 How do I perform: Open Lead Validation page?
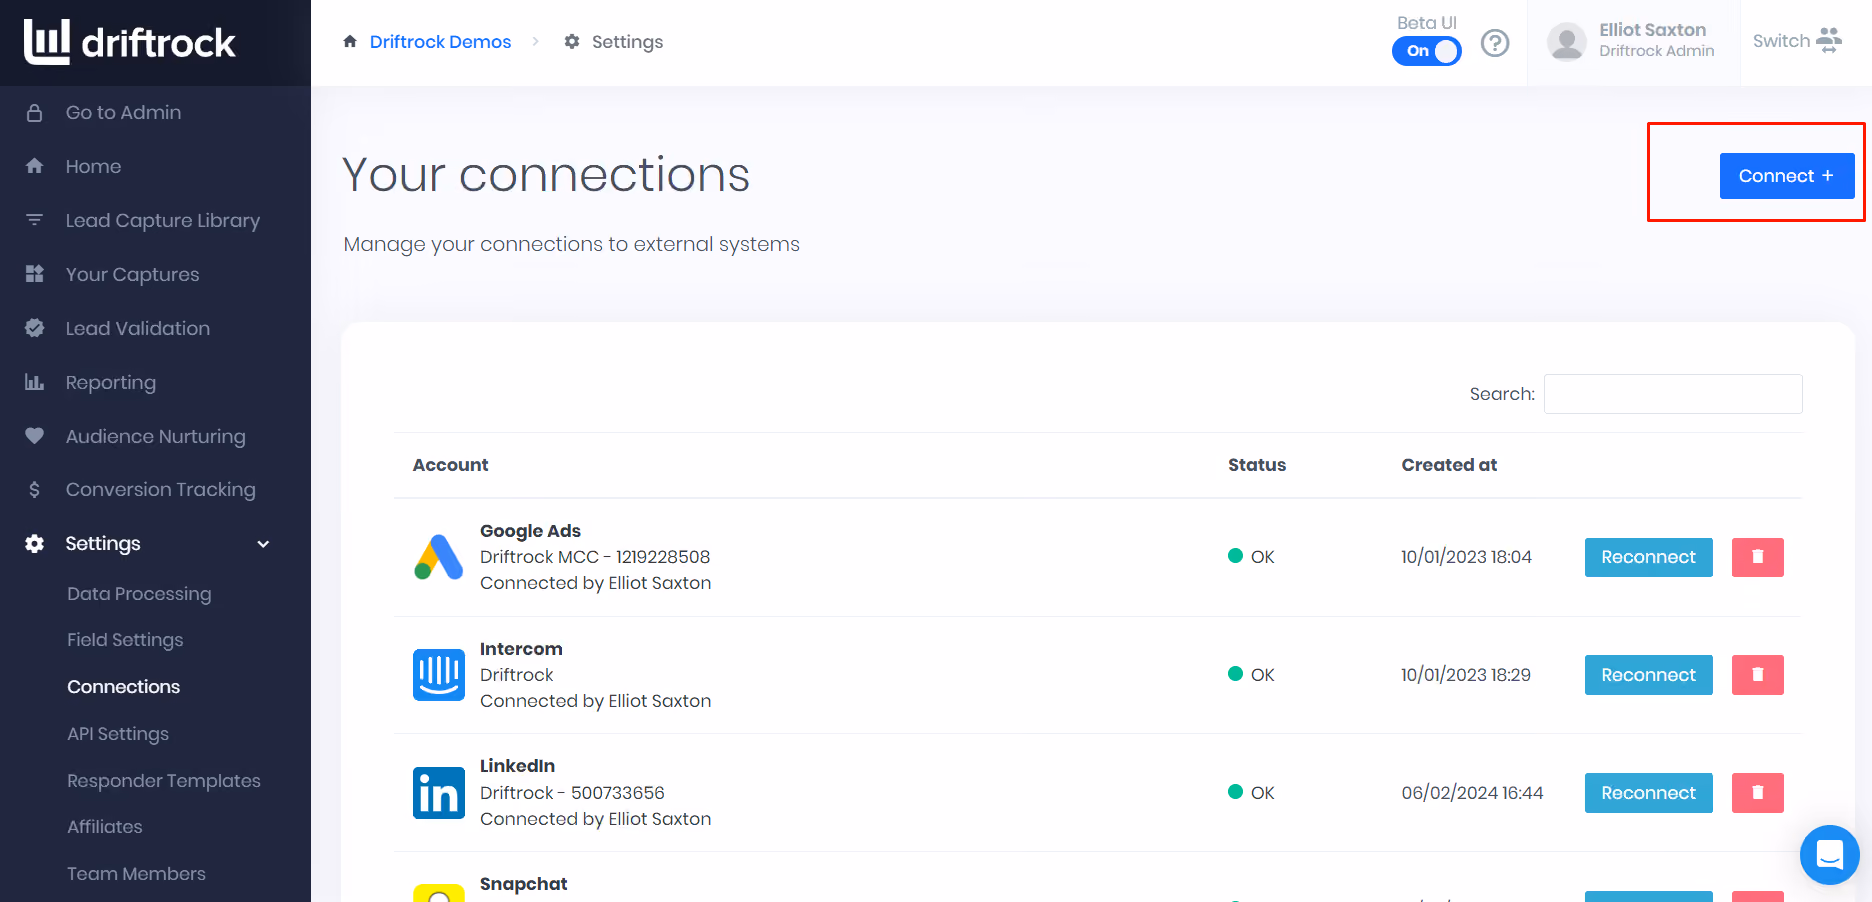tap(138, 328)
